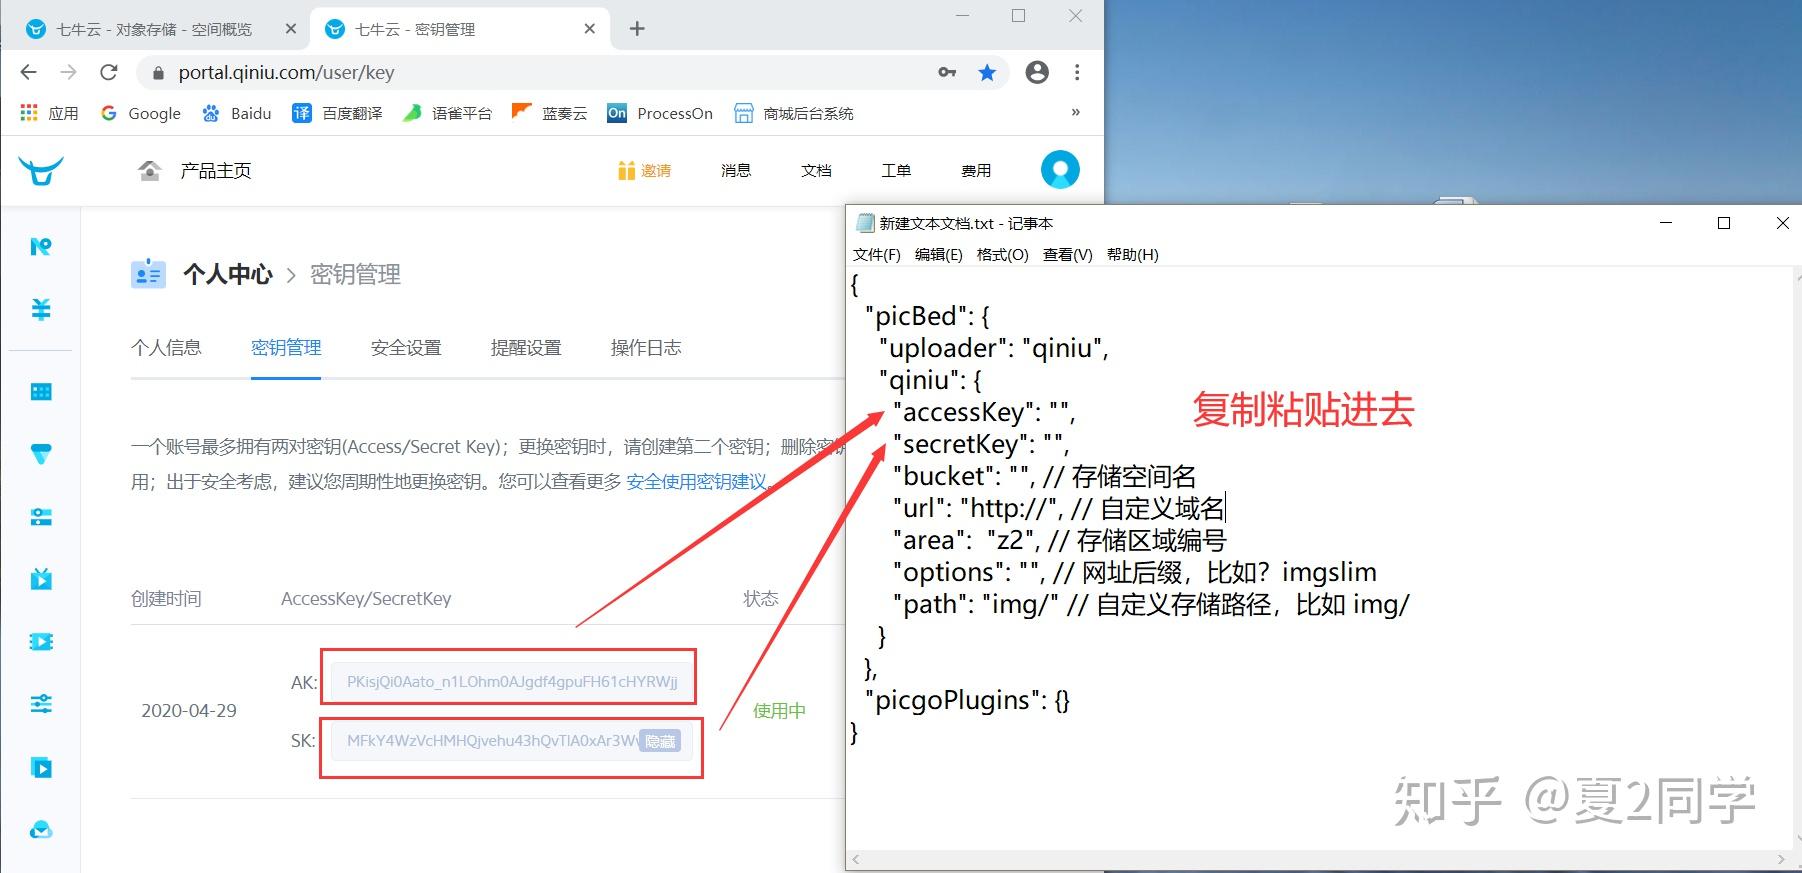Image resolution: width=1802 pixels, height=873 pixels.
Task: Open 消息 in the Qiniu header
Action: pos(736,171)
